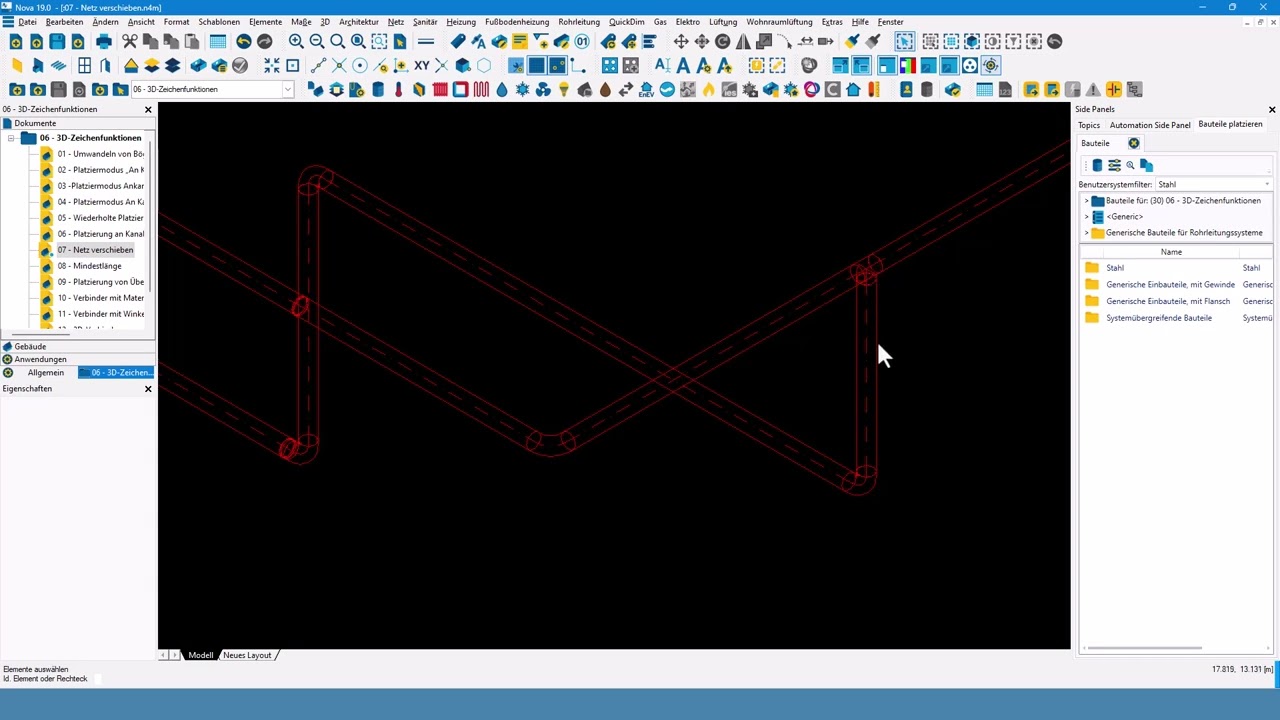Click the mirror triangle icon
Image resolution: width=1280 pixels, height=720 pixels.
pos(743,42)
